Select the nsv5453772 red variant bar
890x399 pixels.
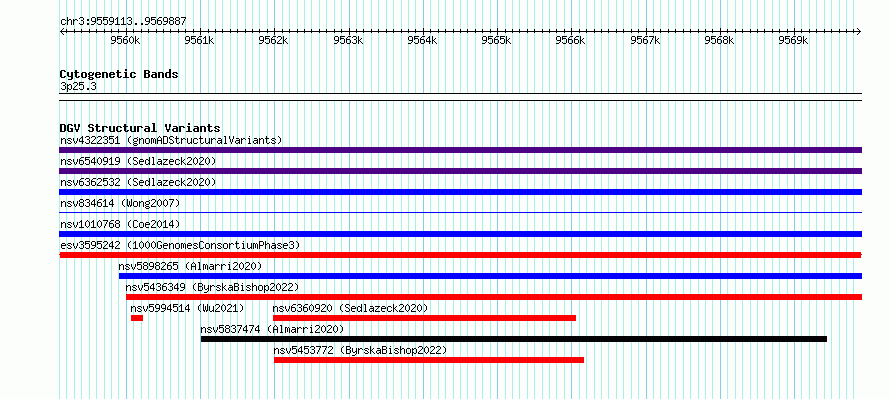pyautogui.click(x=429, y=360)
